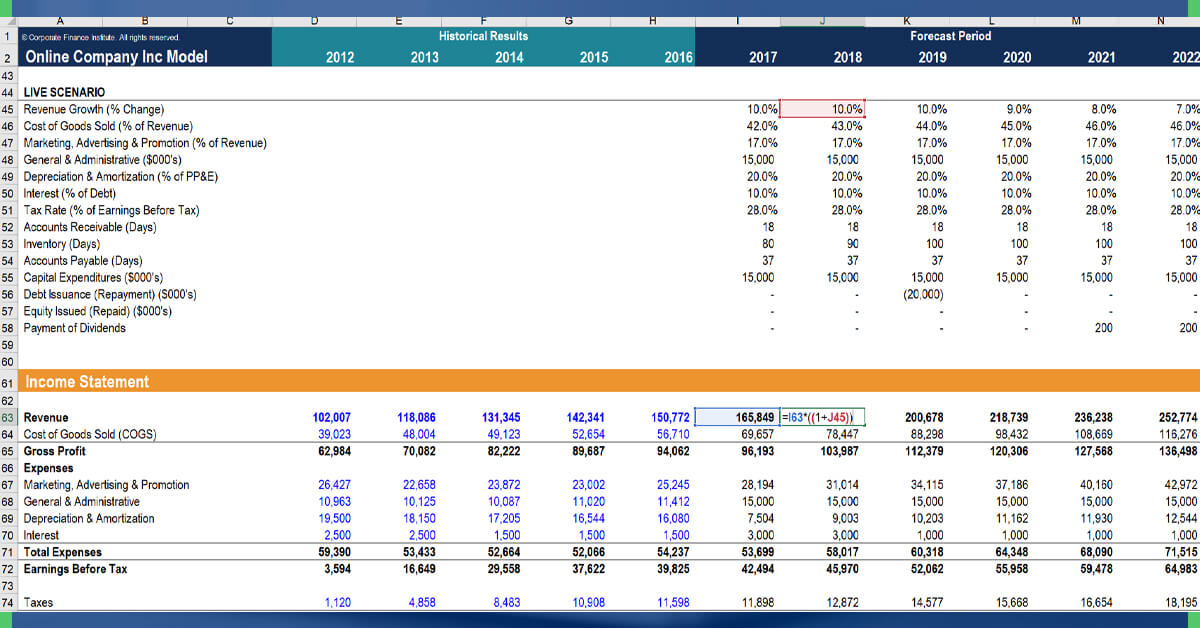Click 2019 Cost of Goods Sold percent 44.0%
This screenshot has width=1200, height=628.
(x=931, y=126)
